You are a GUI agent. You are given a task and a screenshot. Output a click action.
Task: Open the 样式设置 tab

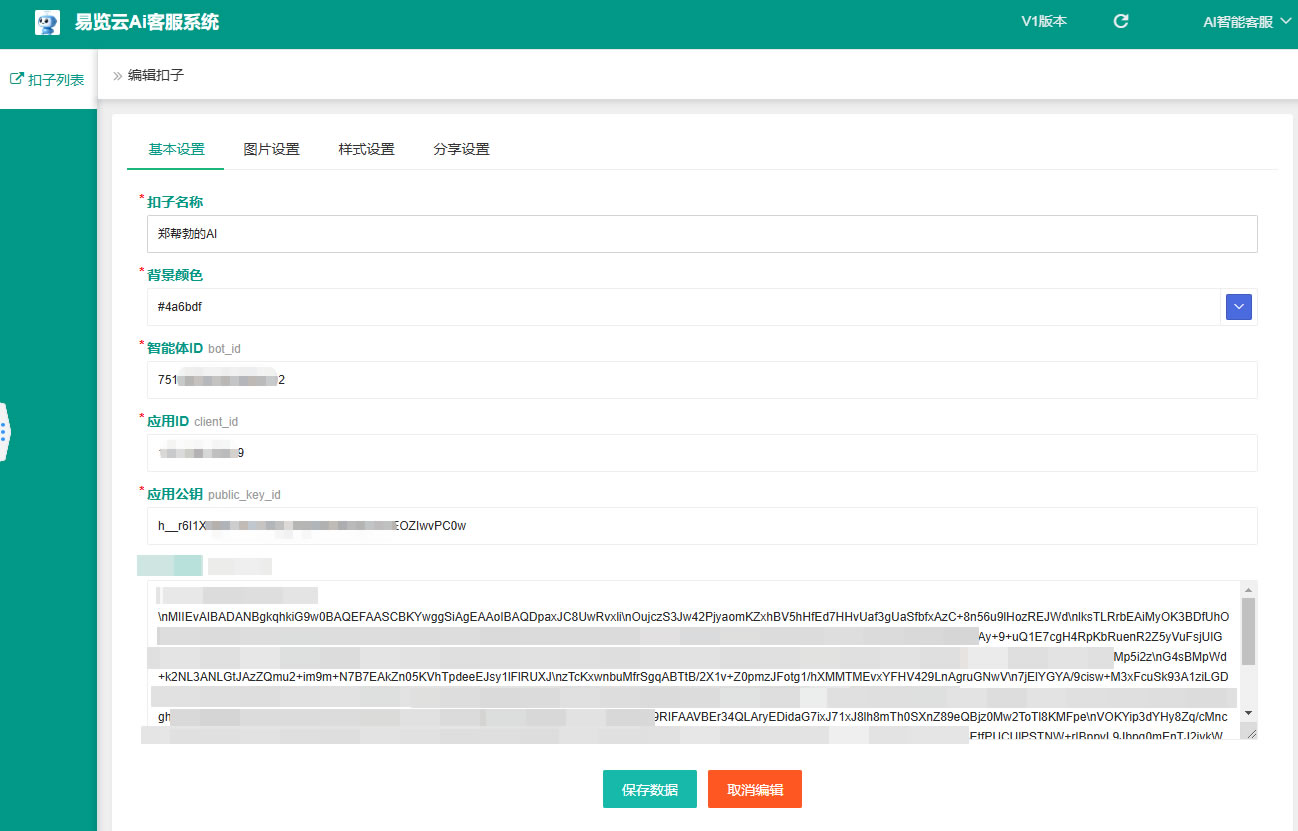coord(366,149)
